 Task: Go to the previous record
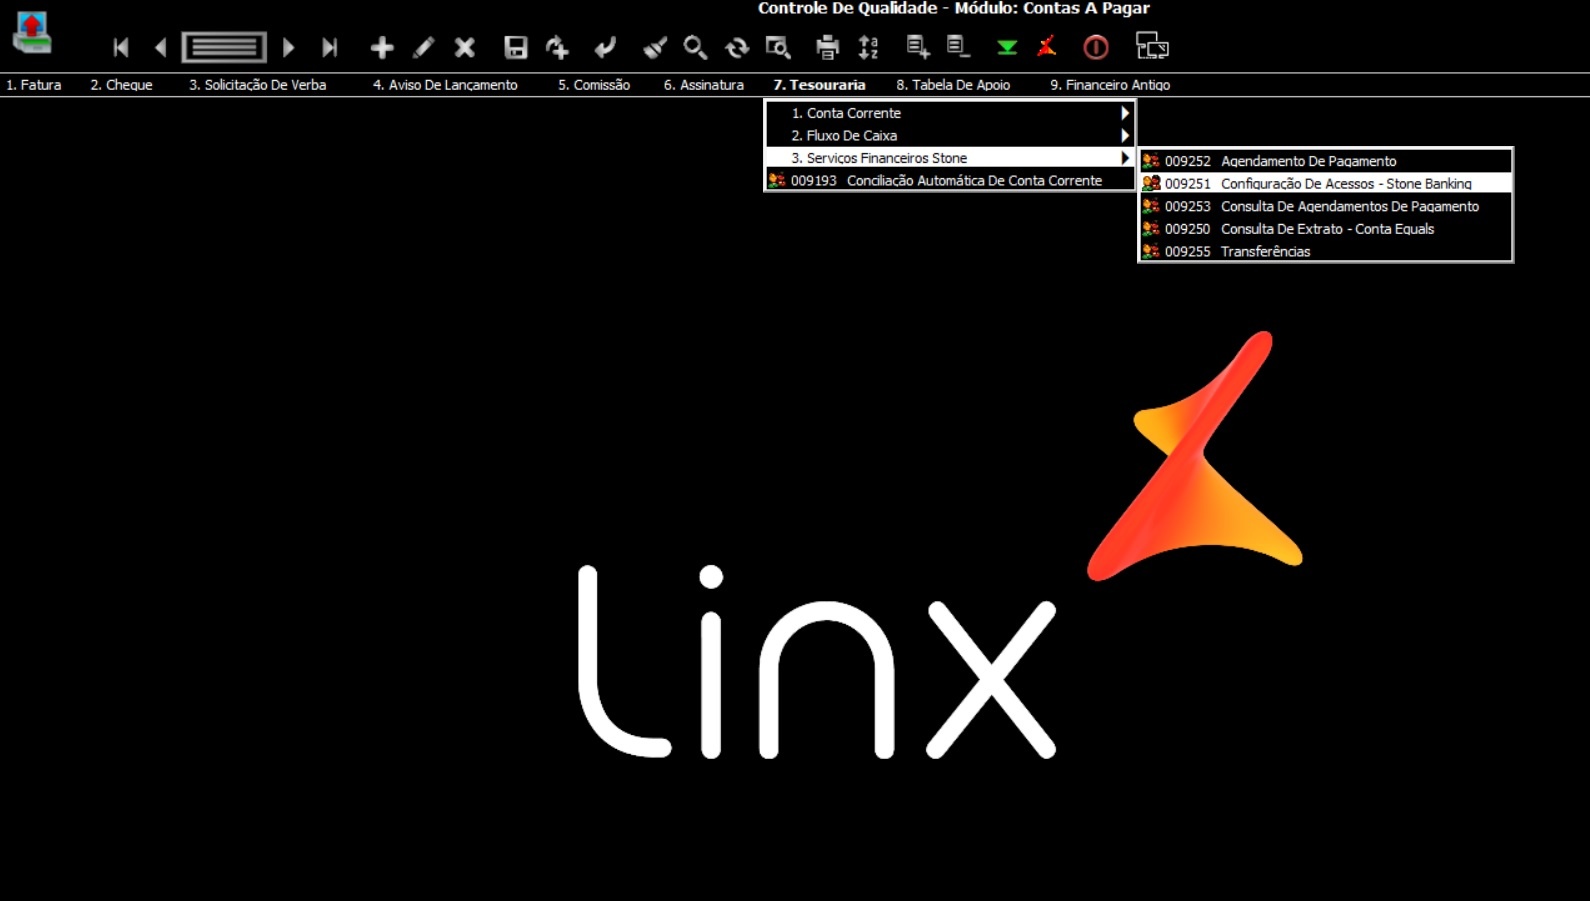point(161,47)
